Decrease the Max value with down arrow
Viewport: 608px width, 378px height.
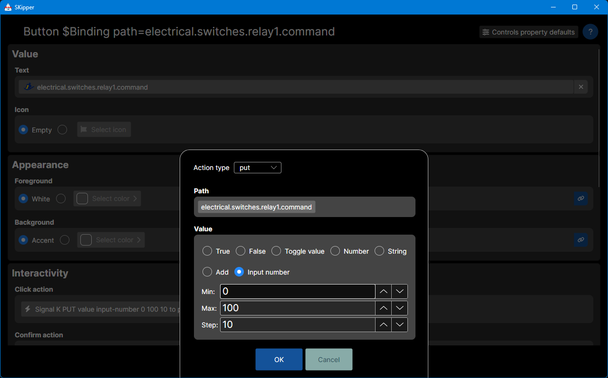(x=399, y=308)
